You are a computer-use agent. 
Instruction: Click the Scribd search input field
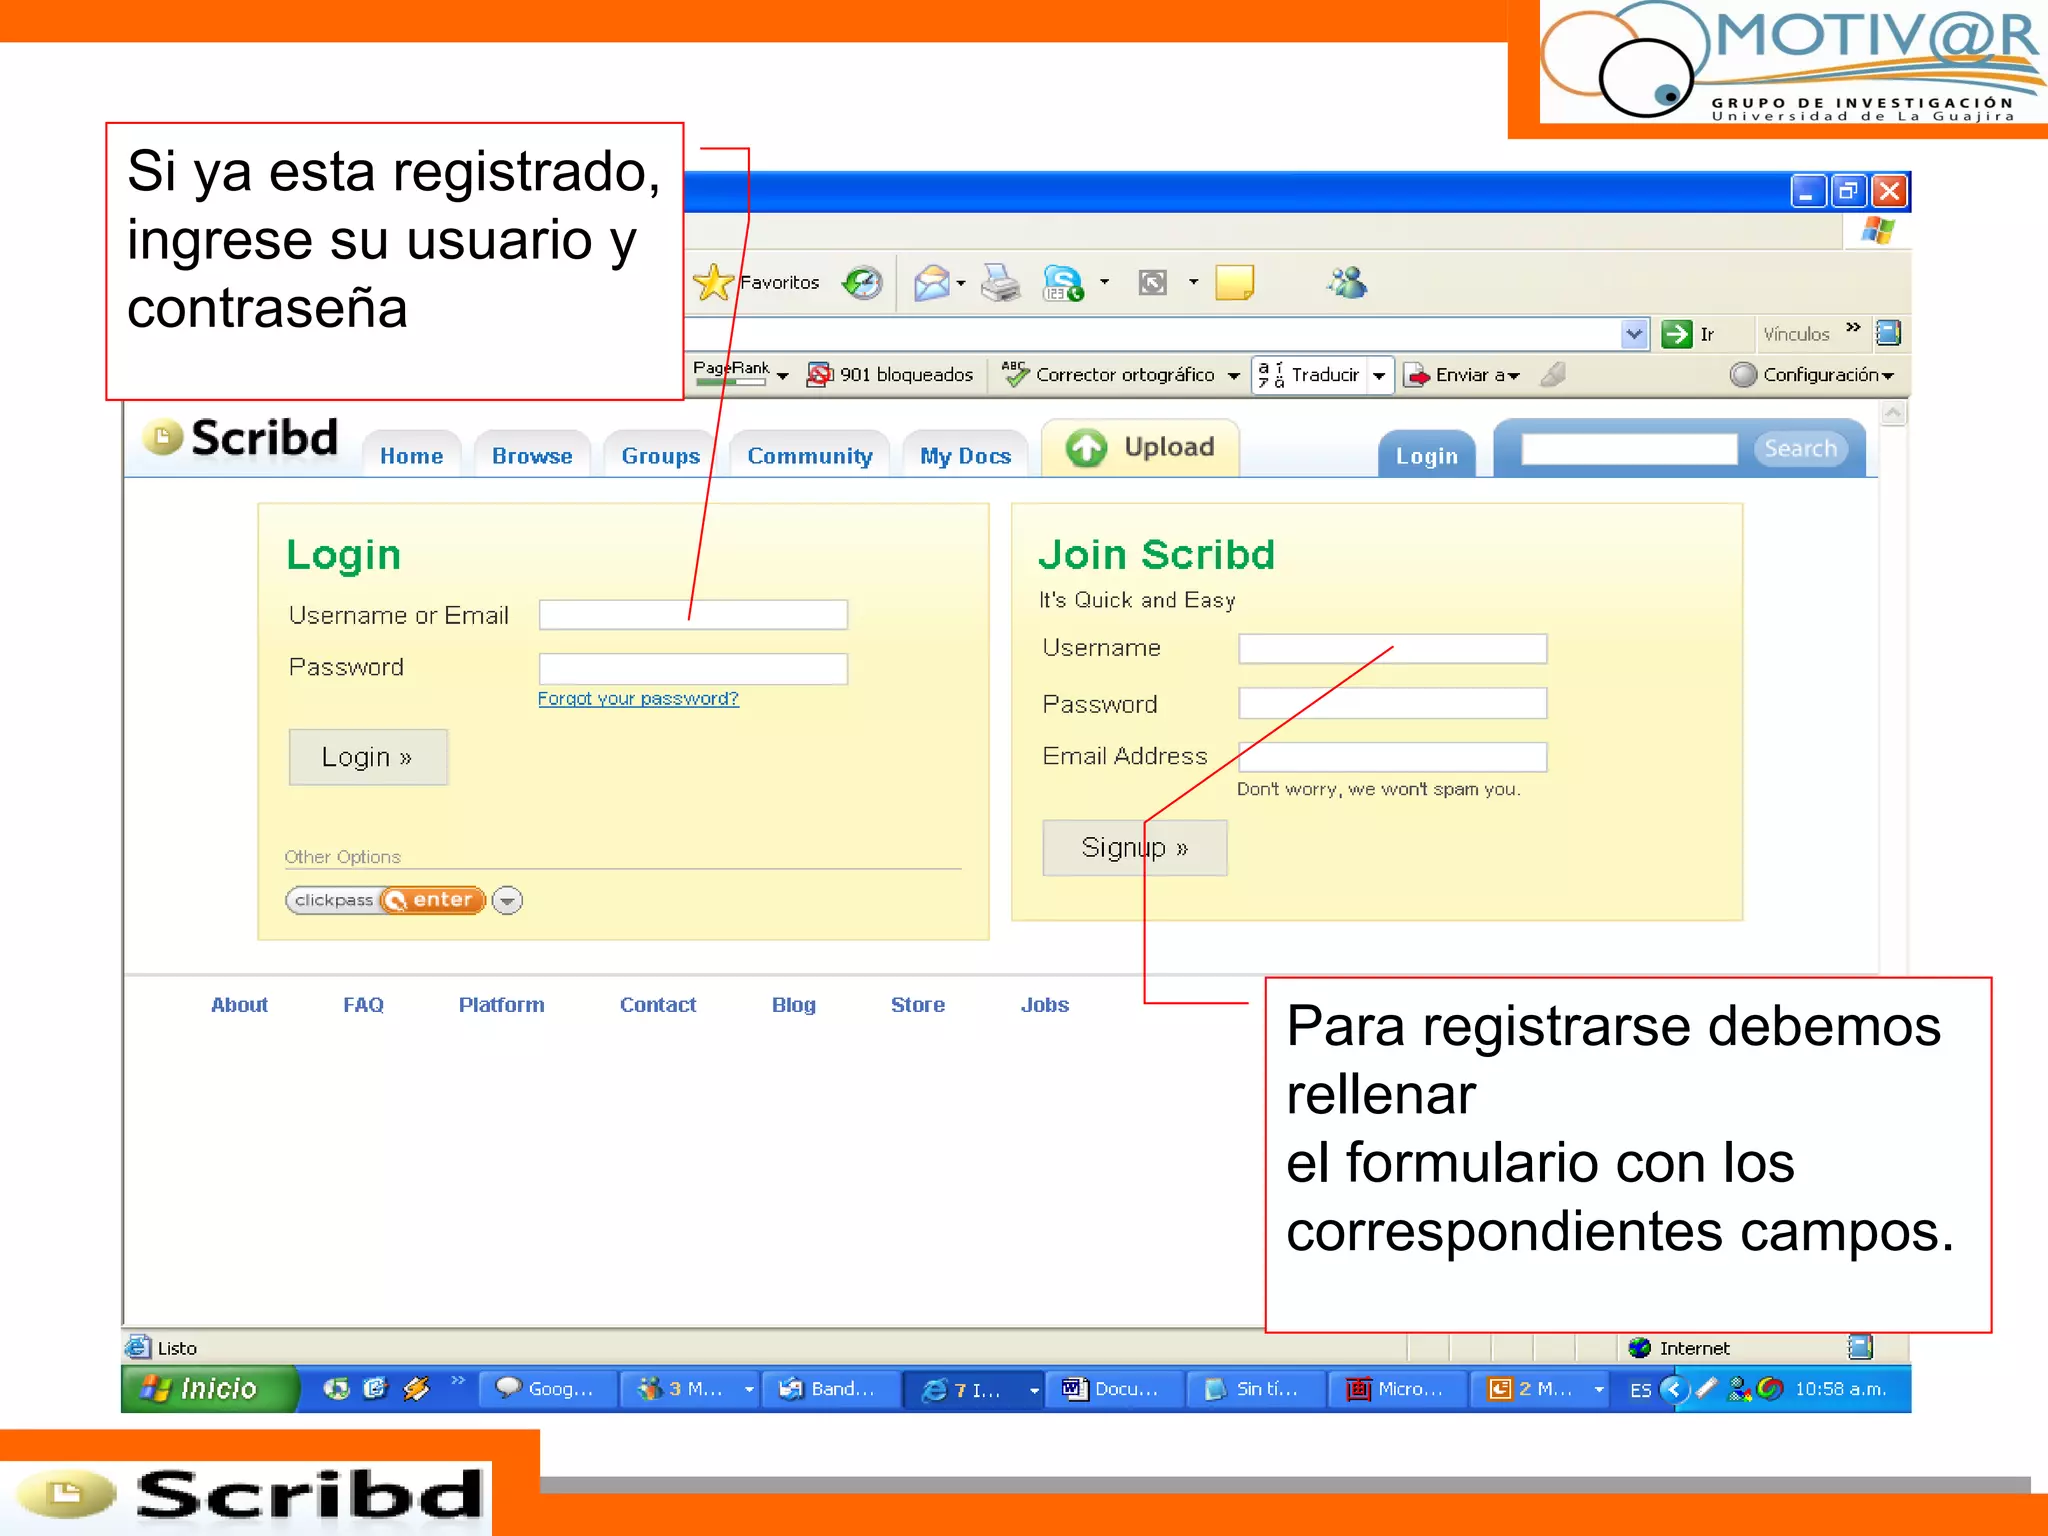coord(1629,449)
